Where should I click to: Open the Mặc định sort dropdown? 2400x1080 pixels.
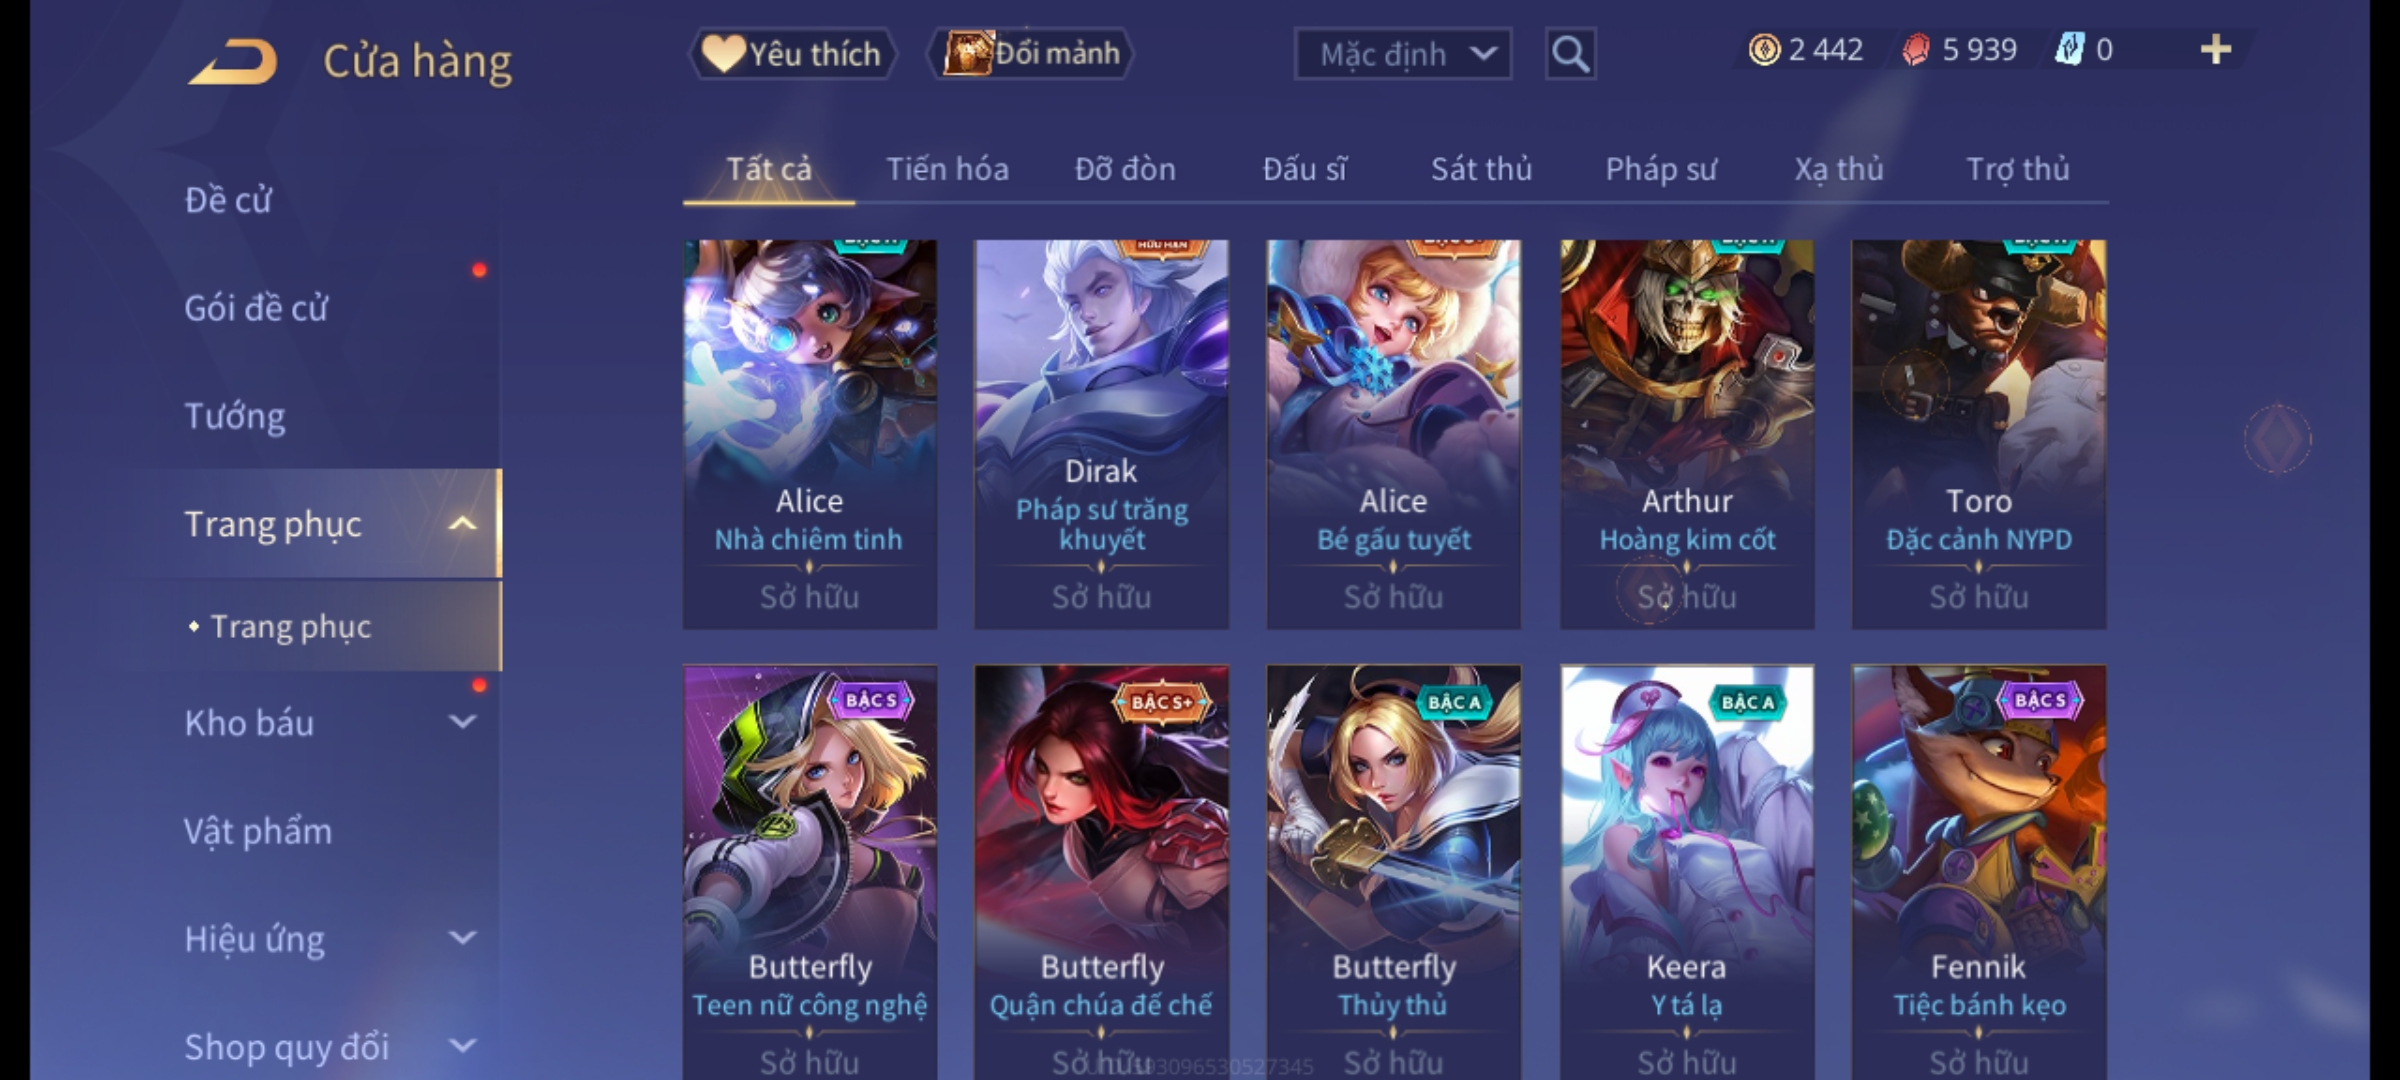click(x=1402, y=54)
